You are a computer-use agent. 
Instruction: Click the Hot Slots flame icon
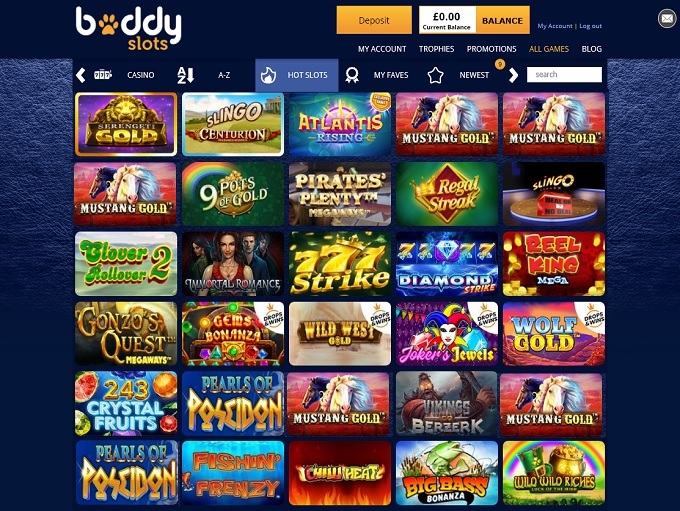(268, 75)
